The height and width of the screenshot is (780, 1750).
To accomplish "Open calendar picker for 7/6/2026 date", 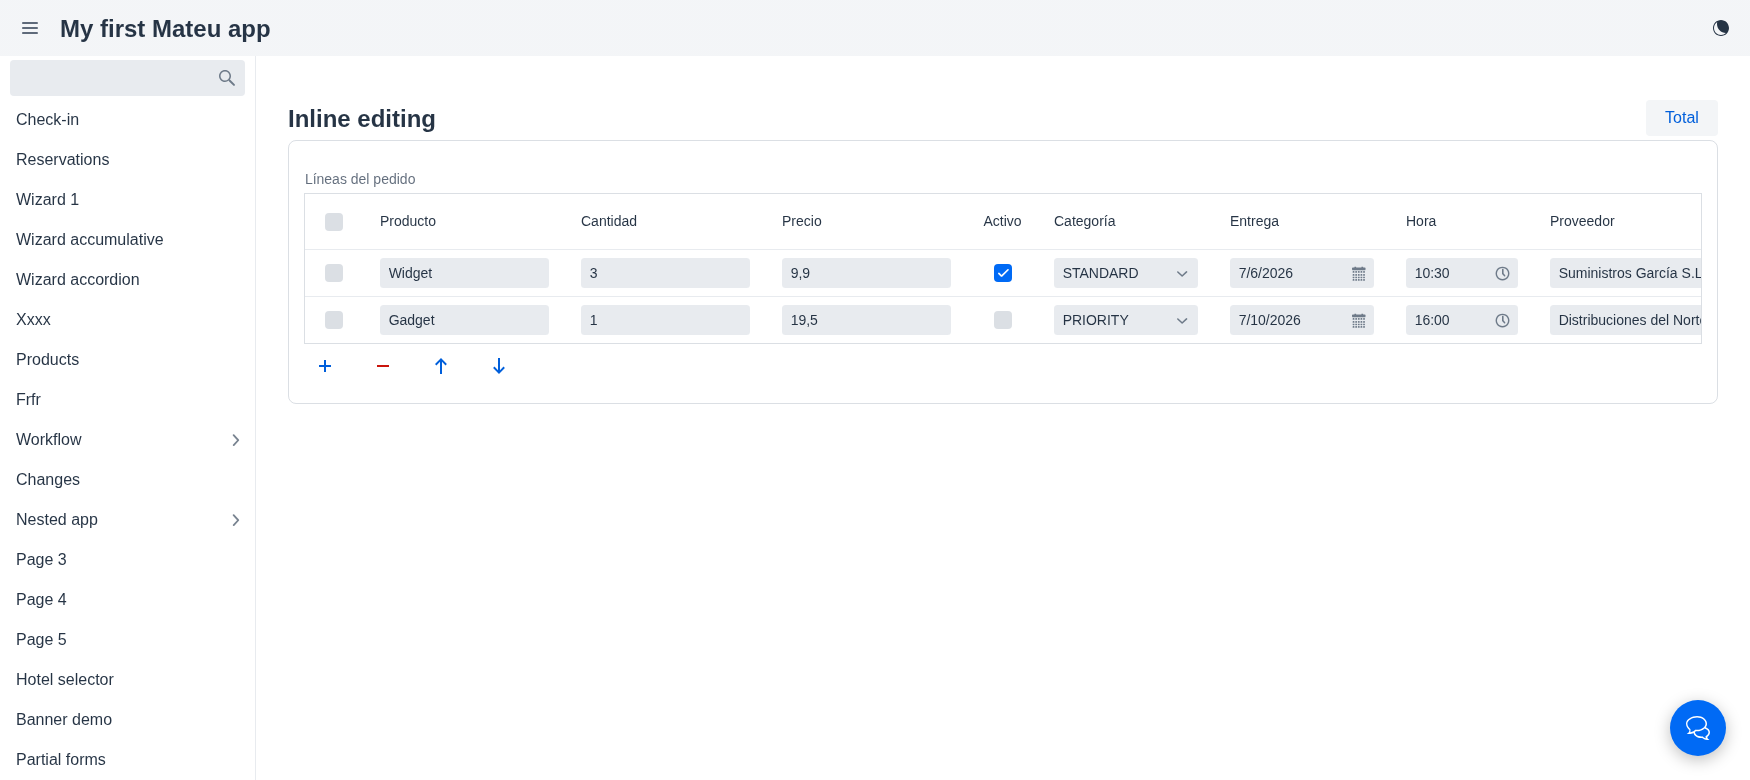I will click(1359, 273).
